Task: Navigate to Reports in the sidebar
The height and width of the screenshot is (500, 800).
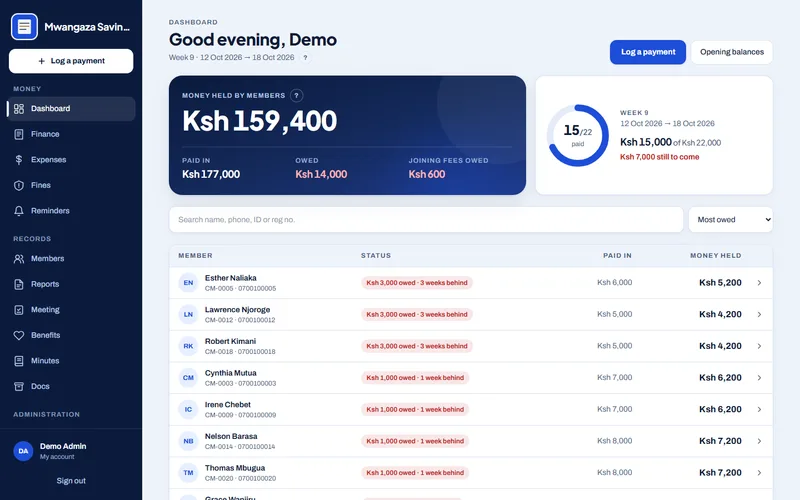Action: pyautogui.click(x=71, y=284)
